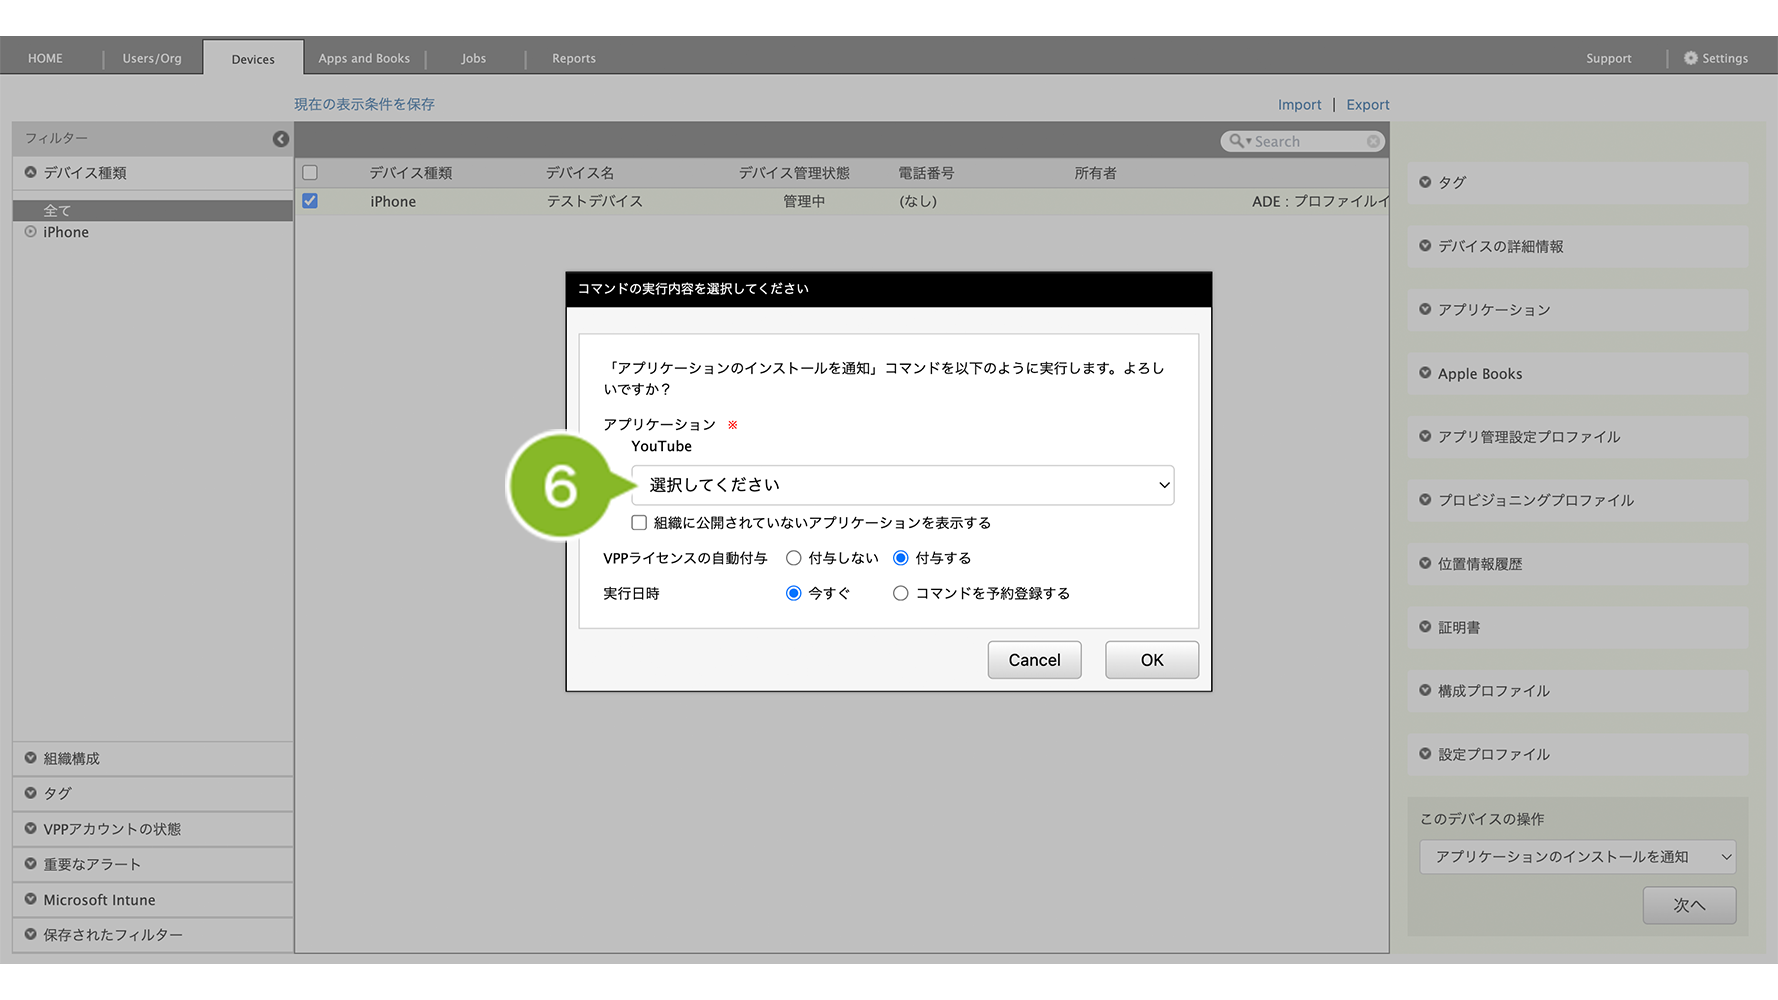
Task: Expand the 証明書 section icon
Action: point(1425,627)
